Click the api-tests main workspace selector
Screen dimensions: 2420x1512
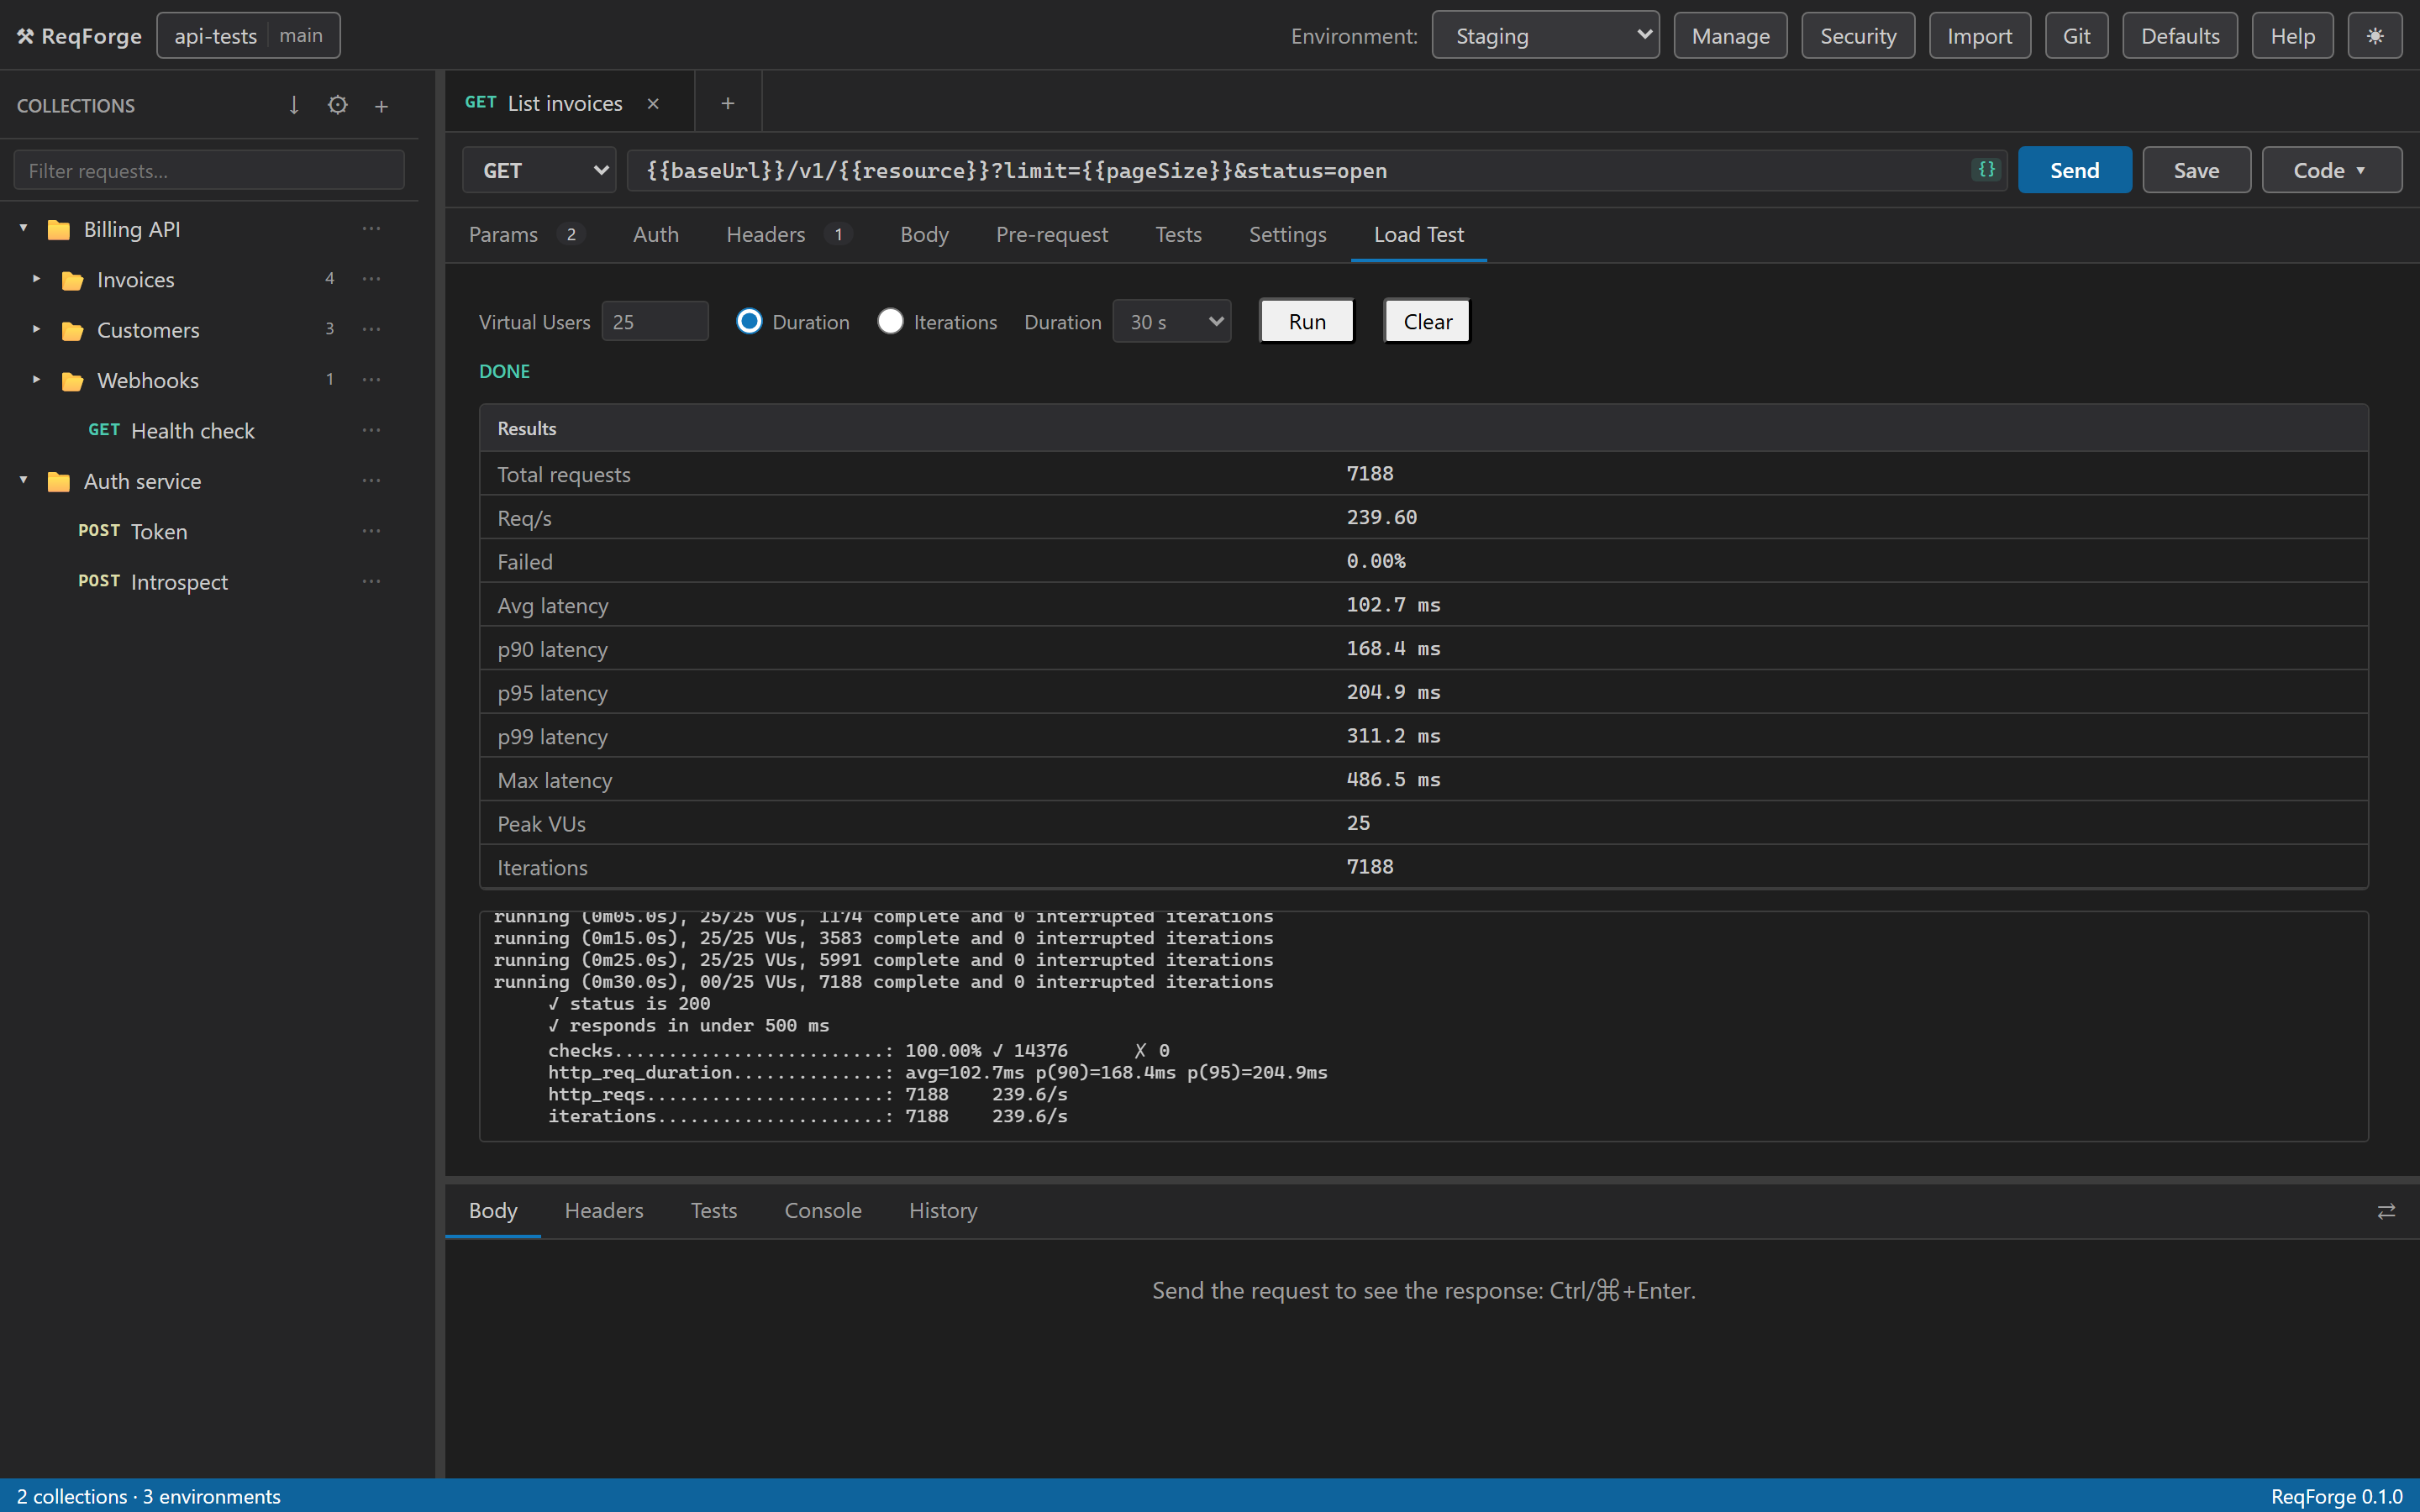pos(248,36)
